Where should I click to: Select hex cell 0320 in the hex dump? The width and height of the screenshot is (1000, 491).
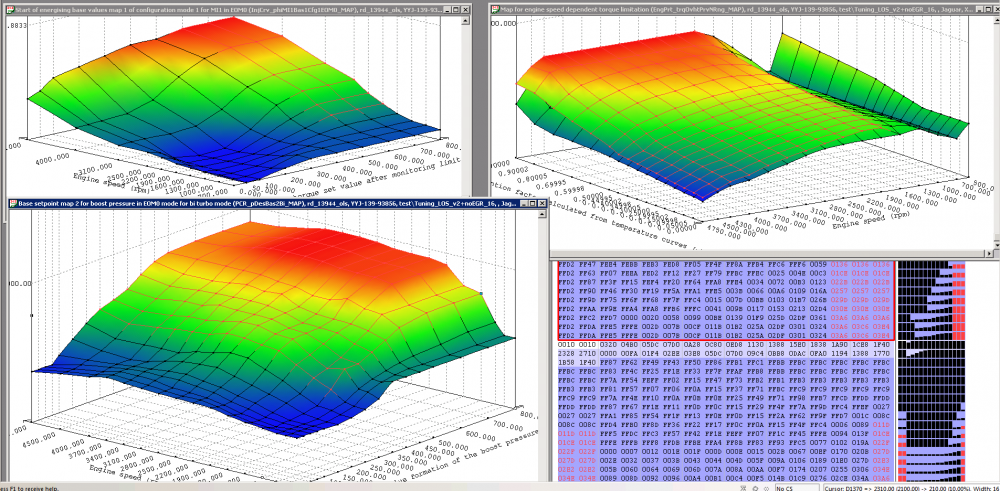tap(608, 344)
